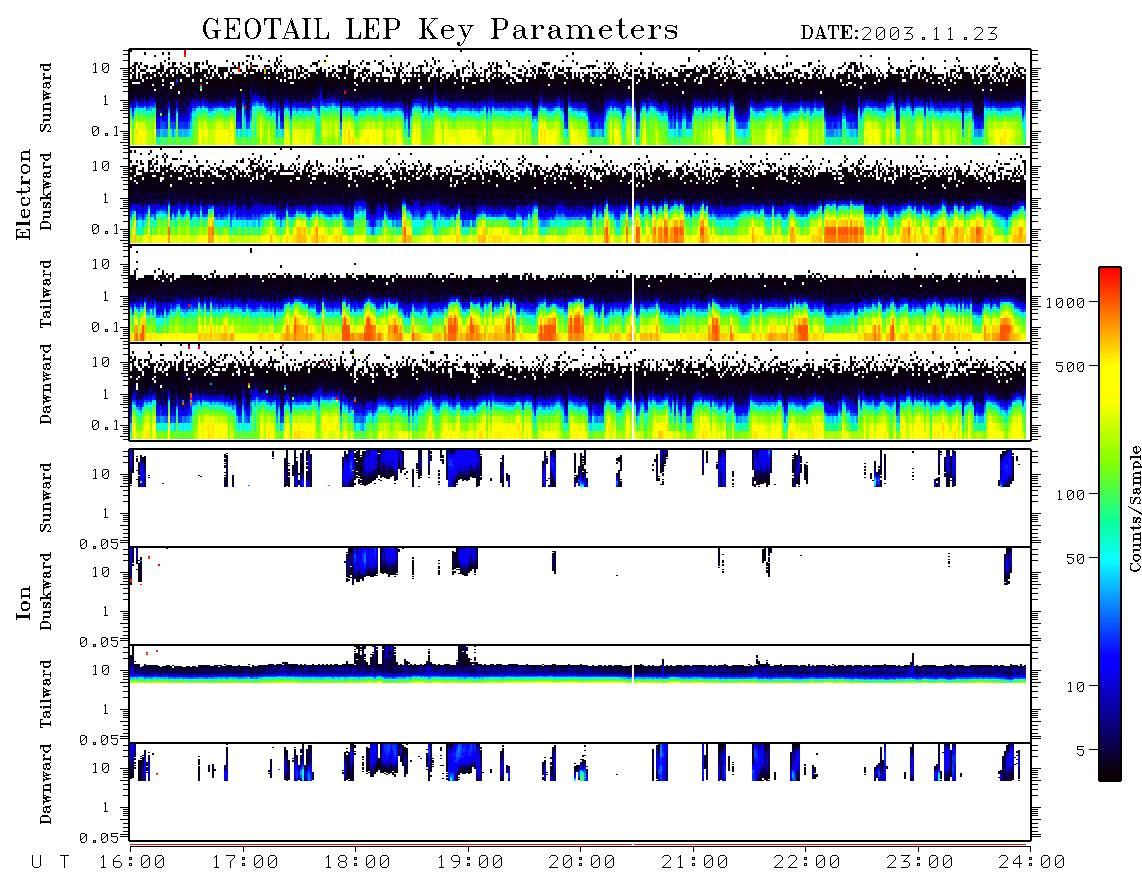Click the Ion Dawnward spectrogram panel
1142x880 pixels.
pyautogui.click(x=580, y=791)
